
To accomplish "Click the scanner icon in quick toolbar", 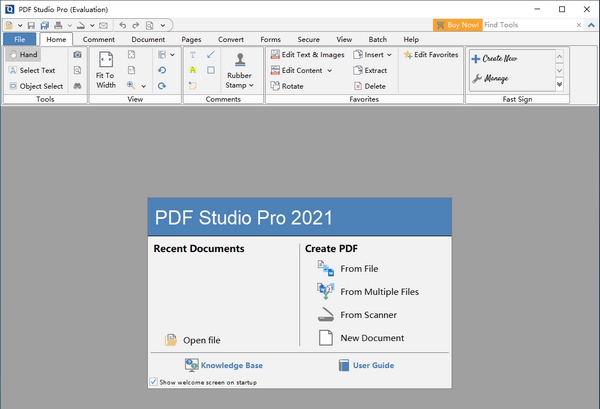I will 80,25.
